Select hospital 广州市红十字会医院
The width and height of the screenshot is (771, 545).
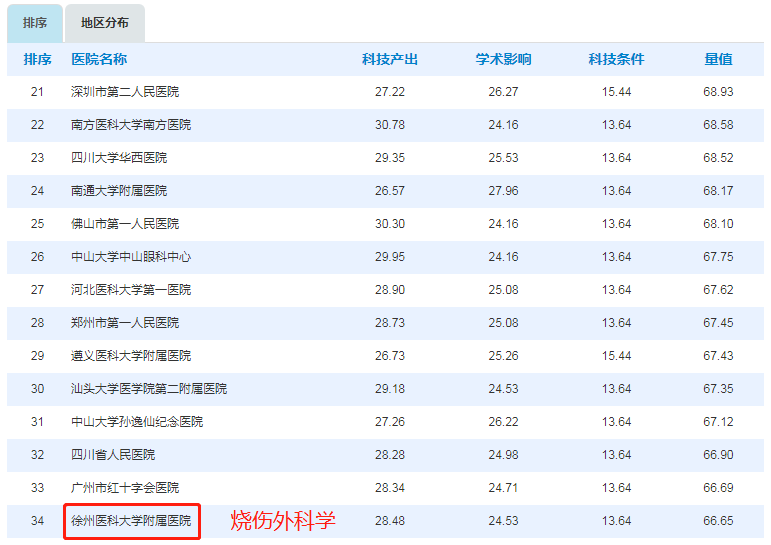125,487
